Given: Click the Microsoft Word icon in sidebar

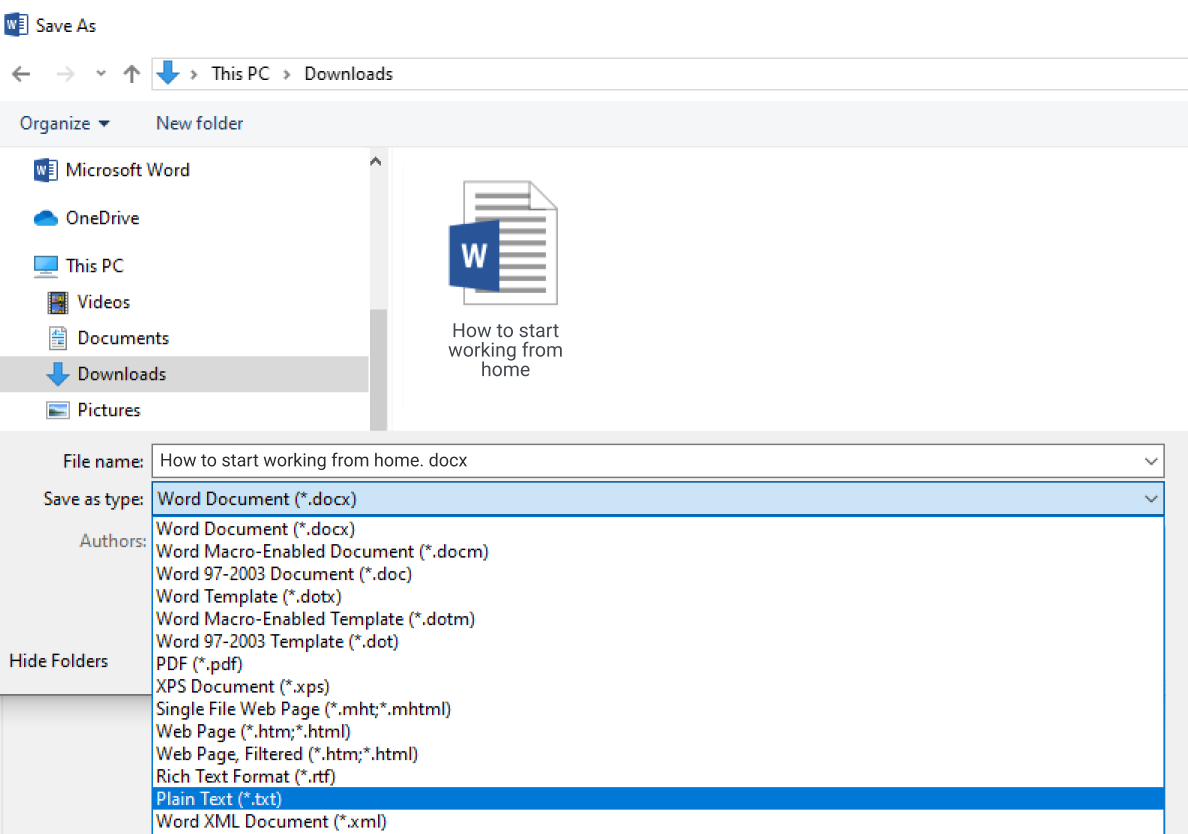Looking at the screenshot, I should 45,170.
